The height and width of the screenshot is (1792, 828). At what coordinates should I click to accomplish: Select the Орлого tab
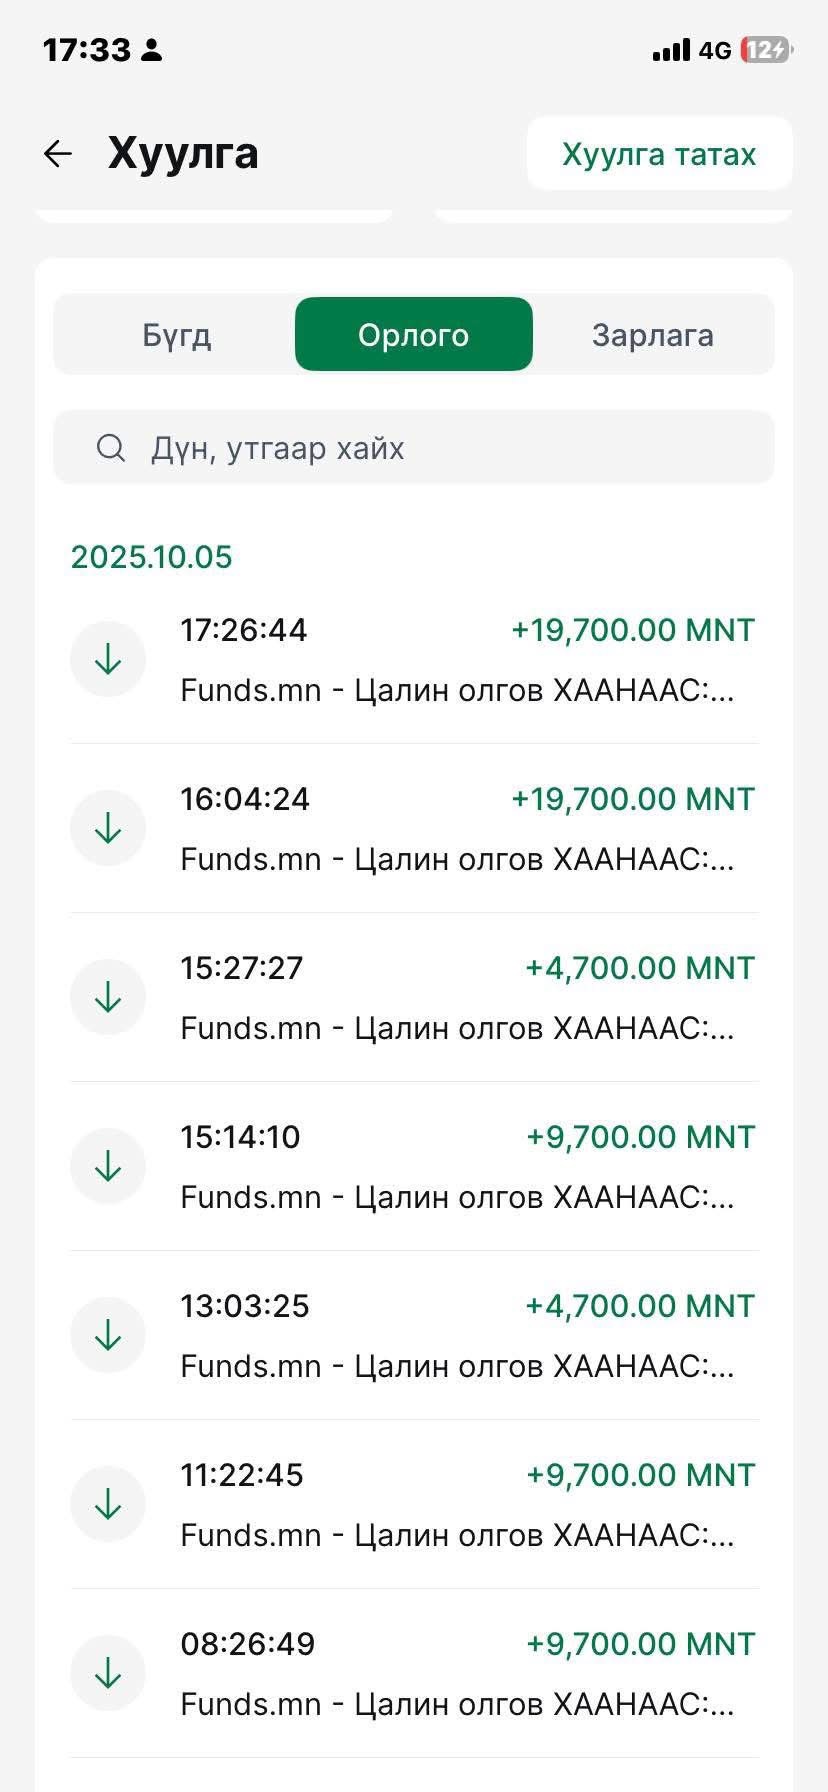[x=413, y=335]
